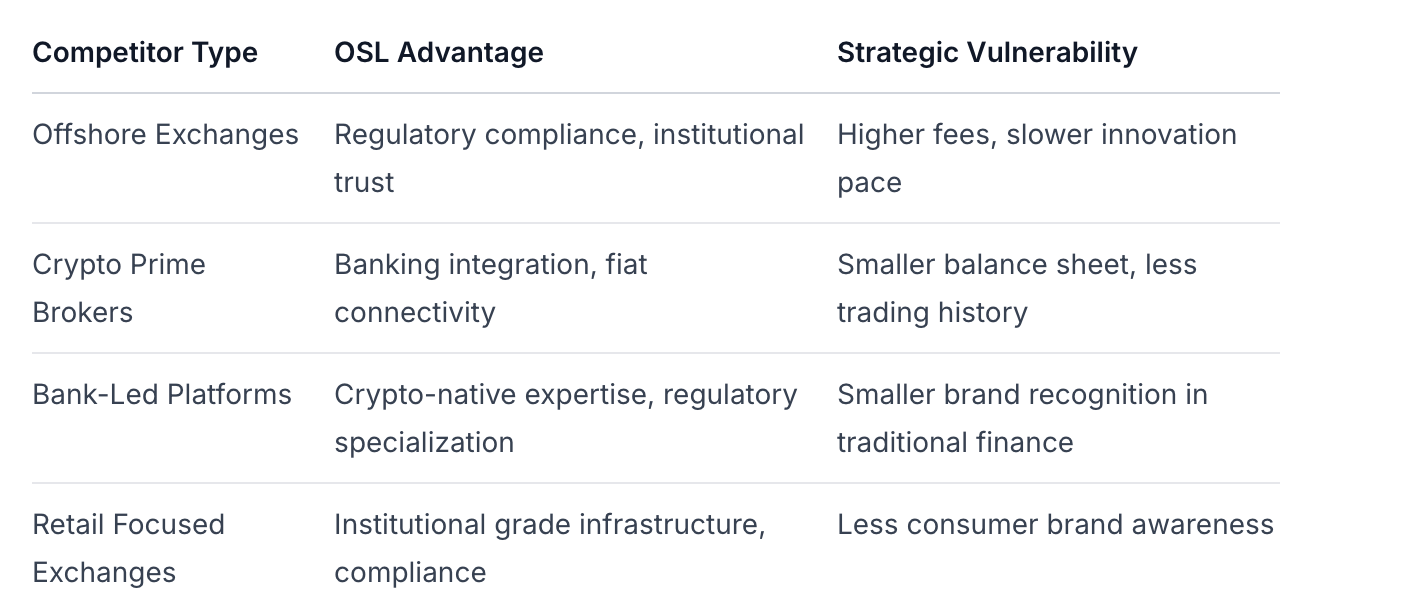Screen dimensions: 1422x614
Task: Click the Retail Focused Exchanges cell
Action: pos(128,548)
